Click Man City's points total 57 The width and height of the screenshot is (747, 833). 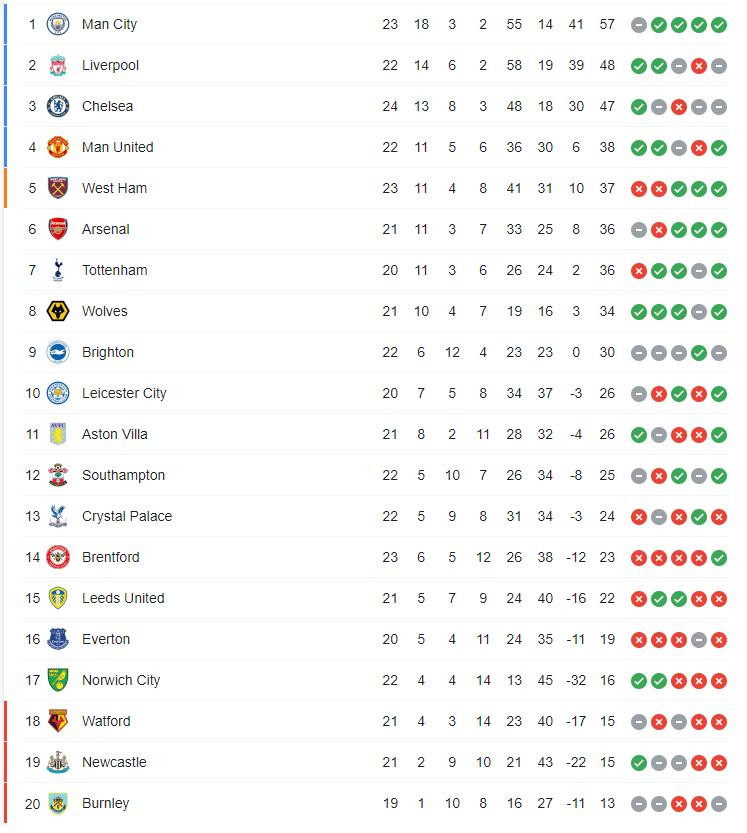[x=607, y=24]
